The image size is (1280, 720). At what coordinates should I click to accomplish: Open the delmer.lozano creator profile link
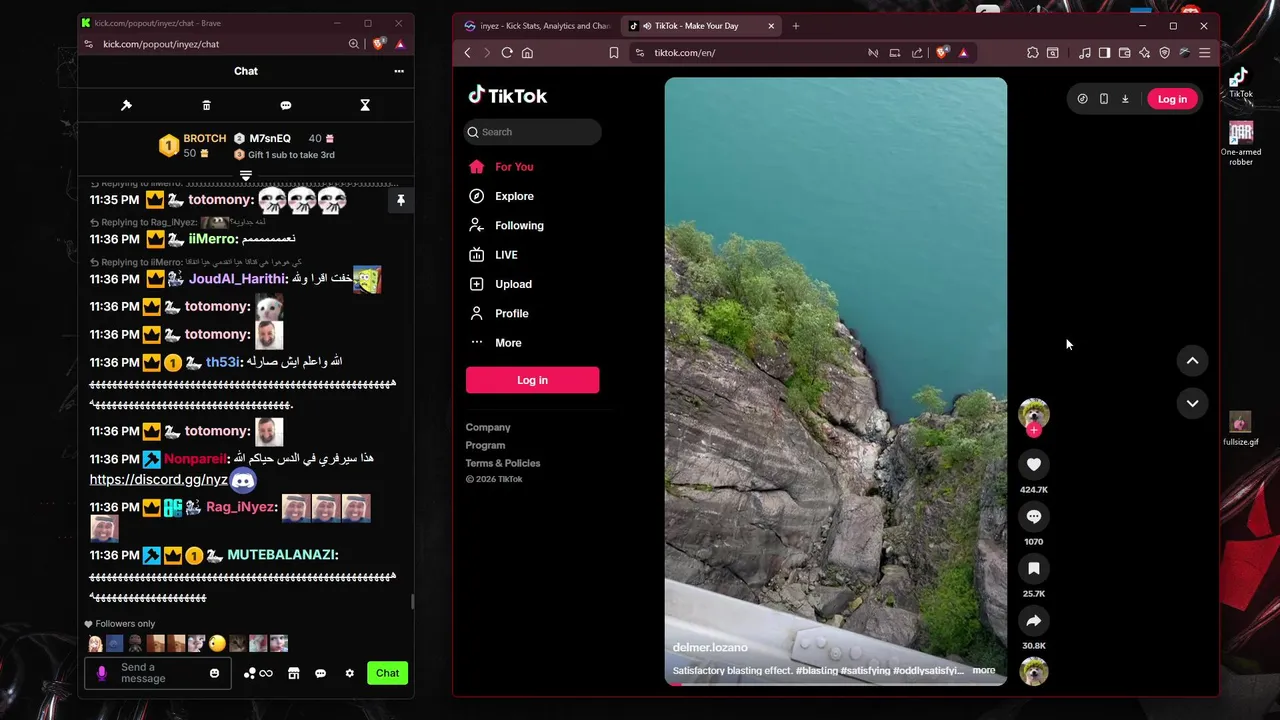[710, 647]
